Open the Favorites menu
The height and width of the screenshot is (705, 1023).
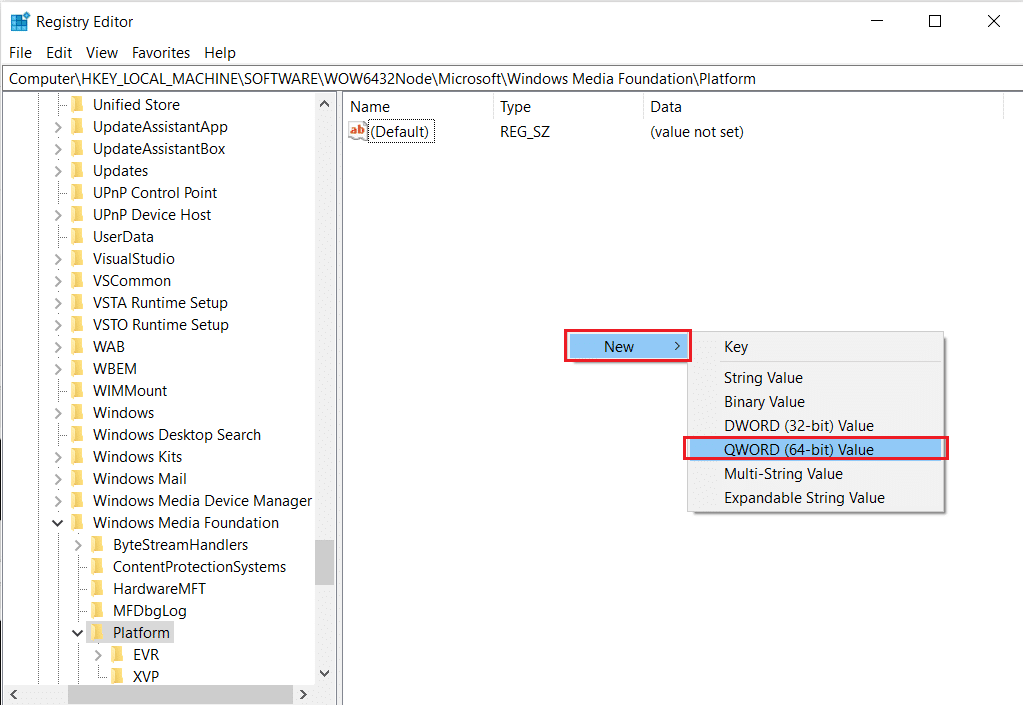point(161,53)
